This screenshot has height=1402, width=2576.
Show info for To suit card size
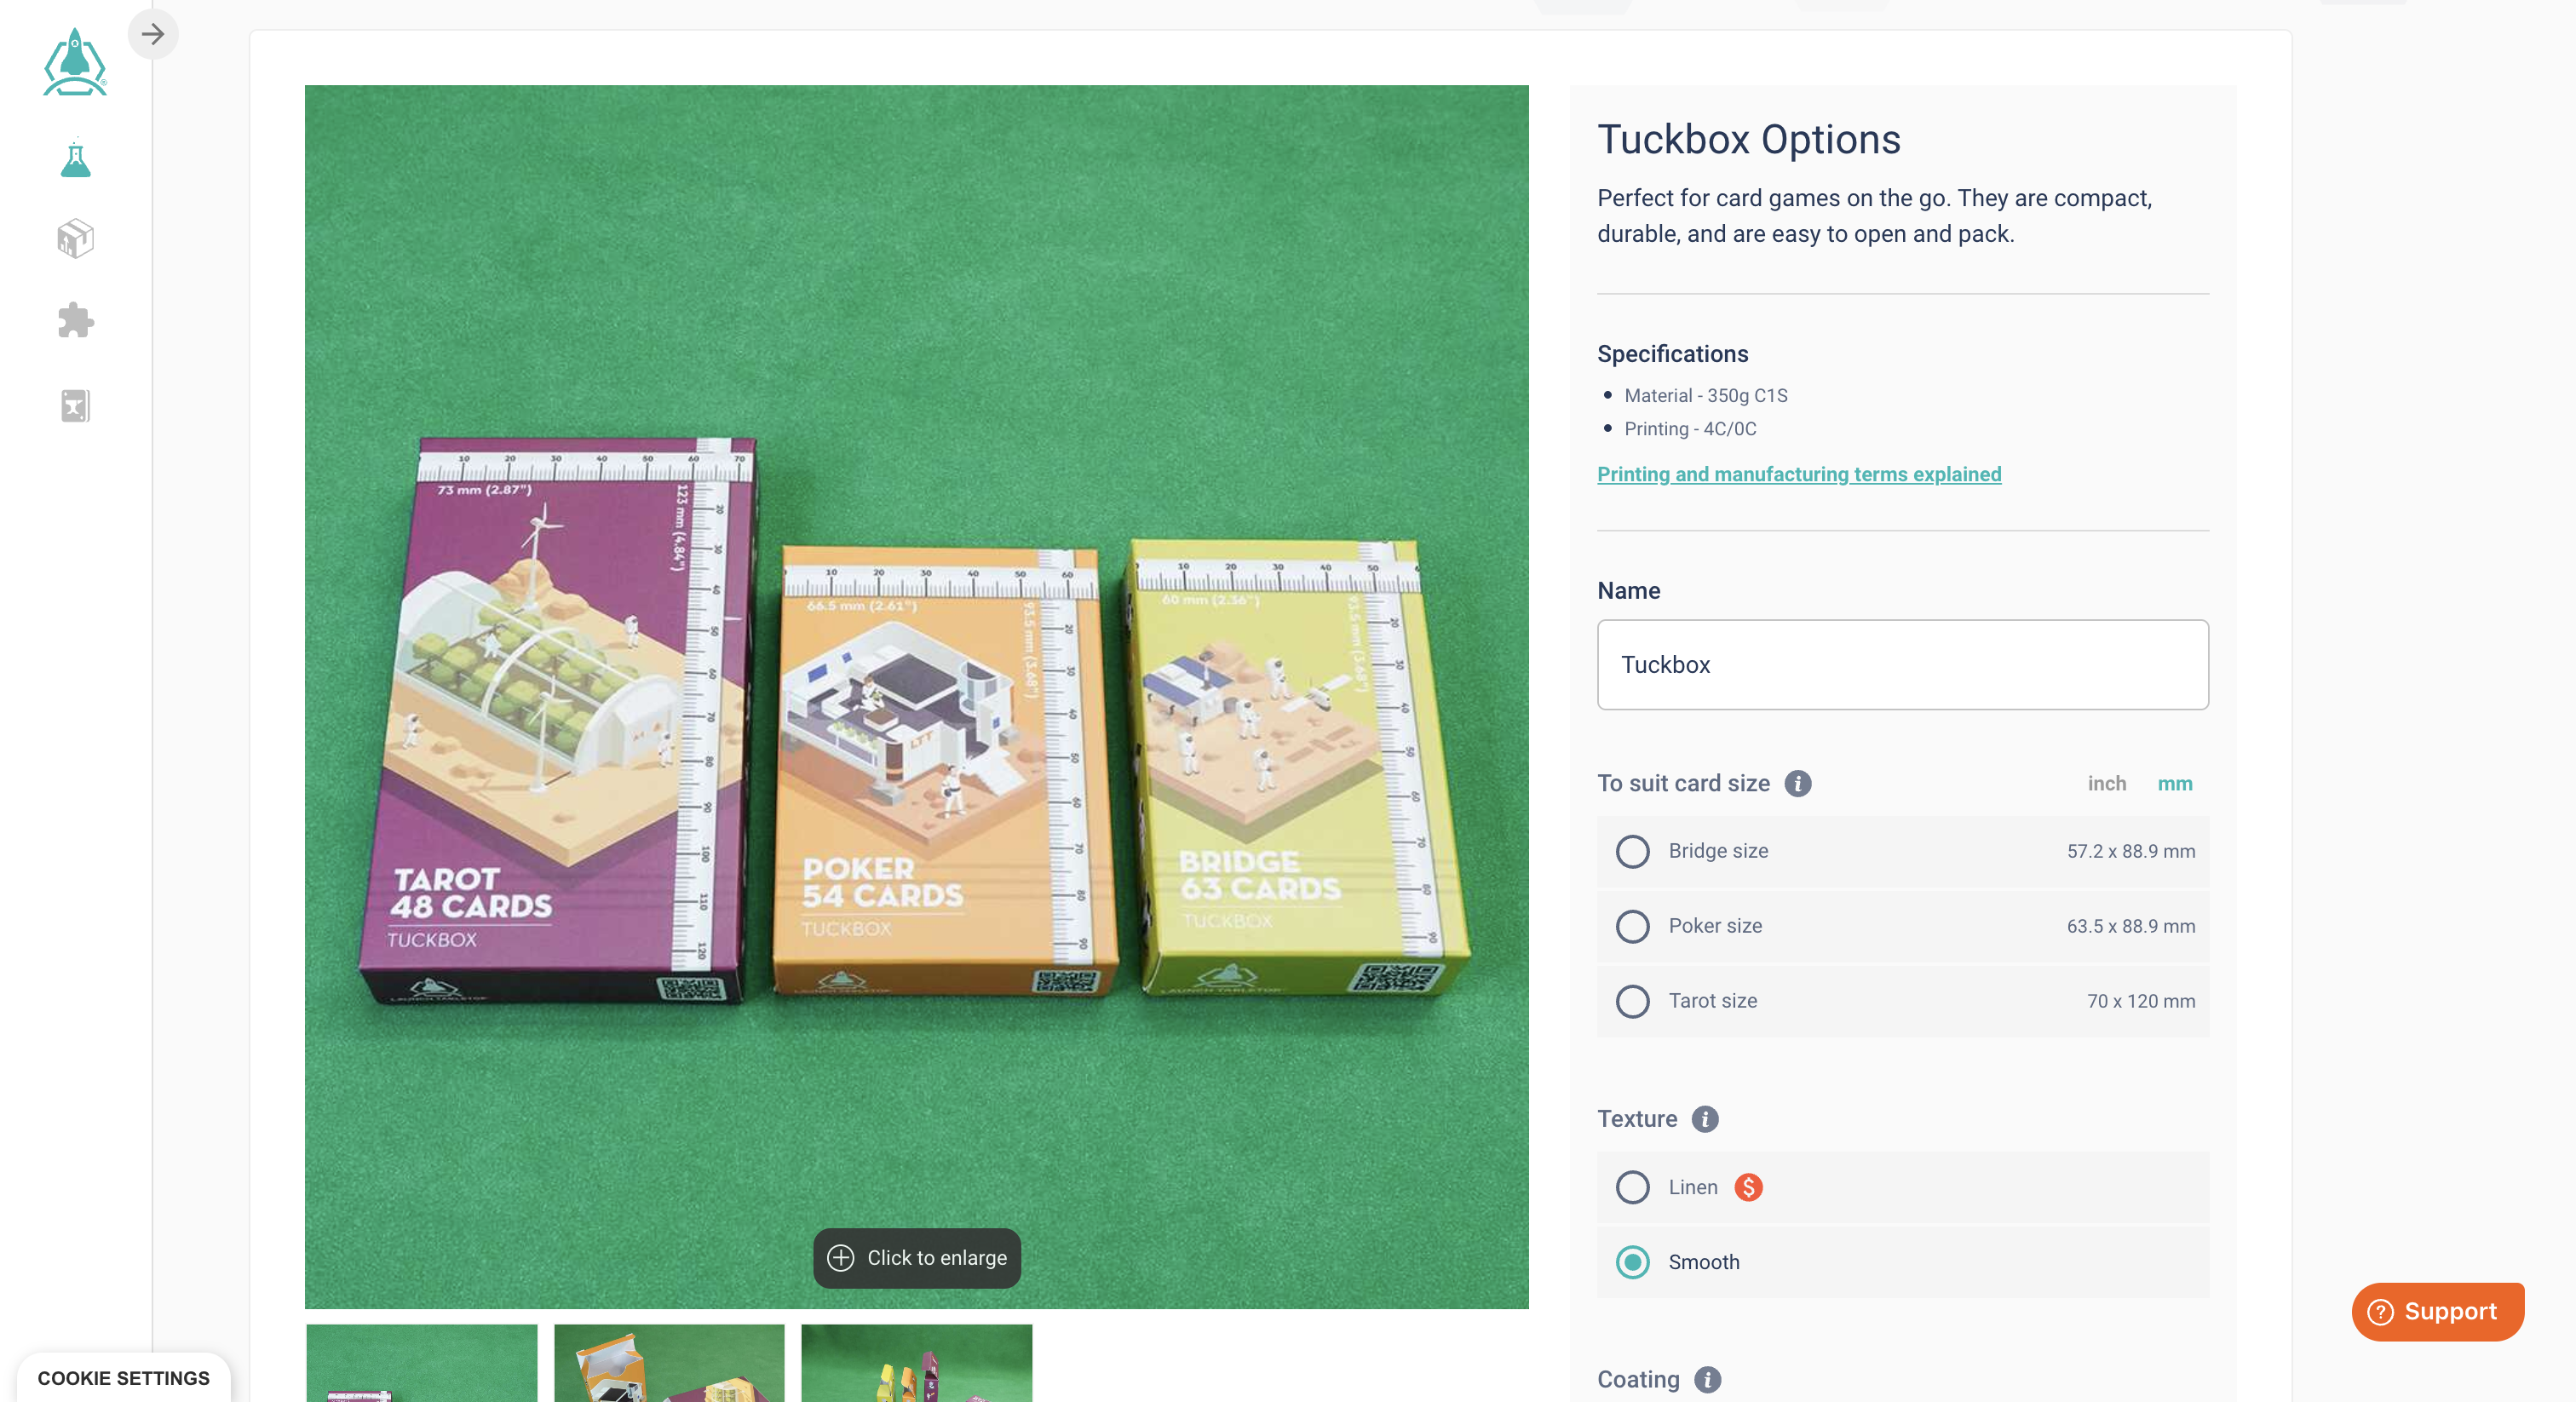(1797, 783)
